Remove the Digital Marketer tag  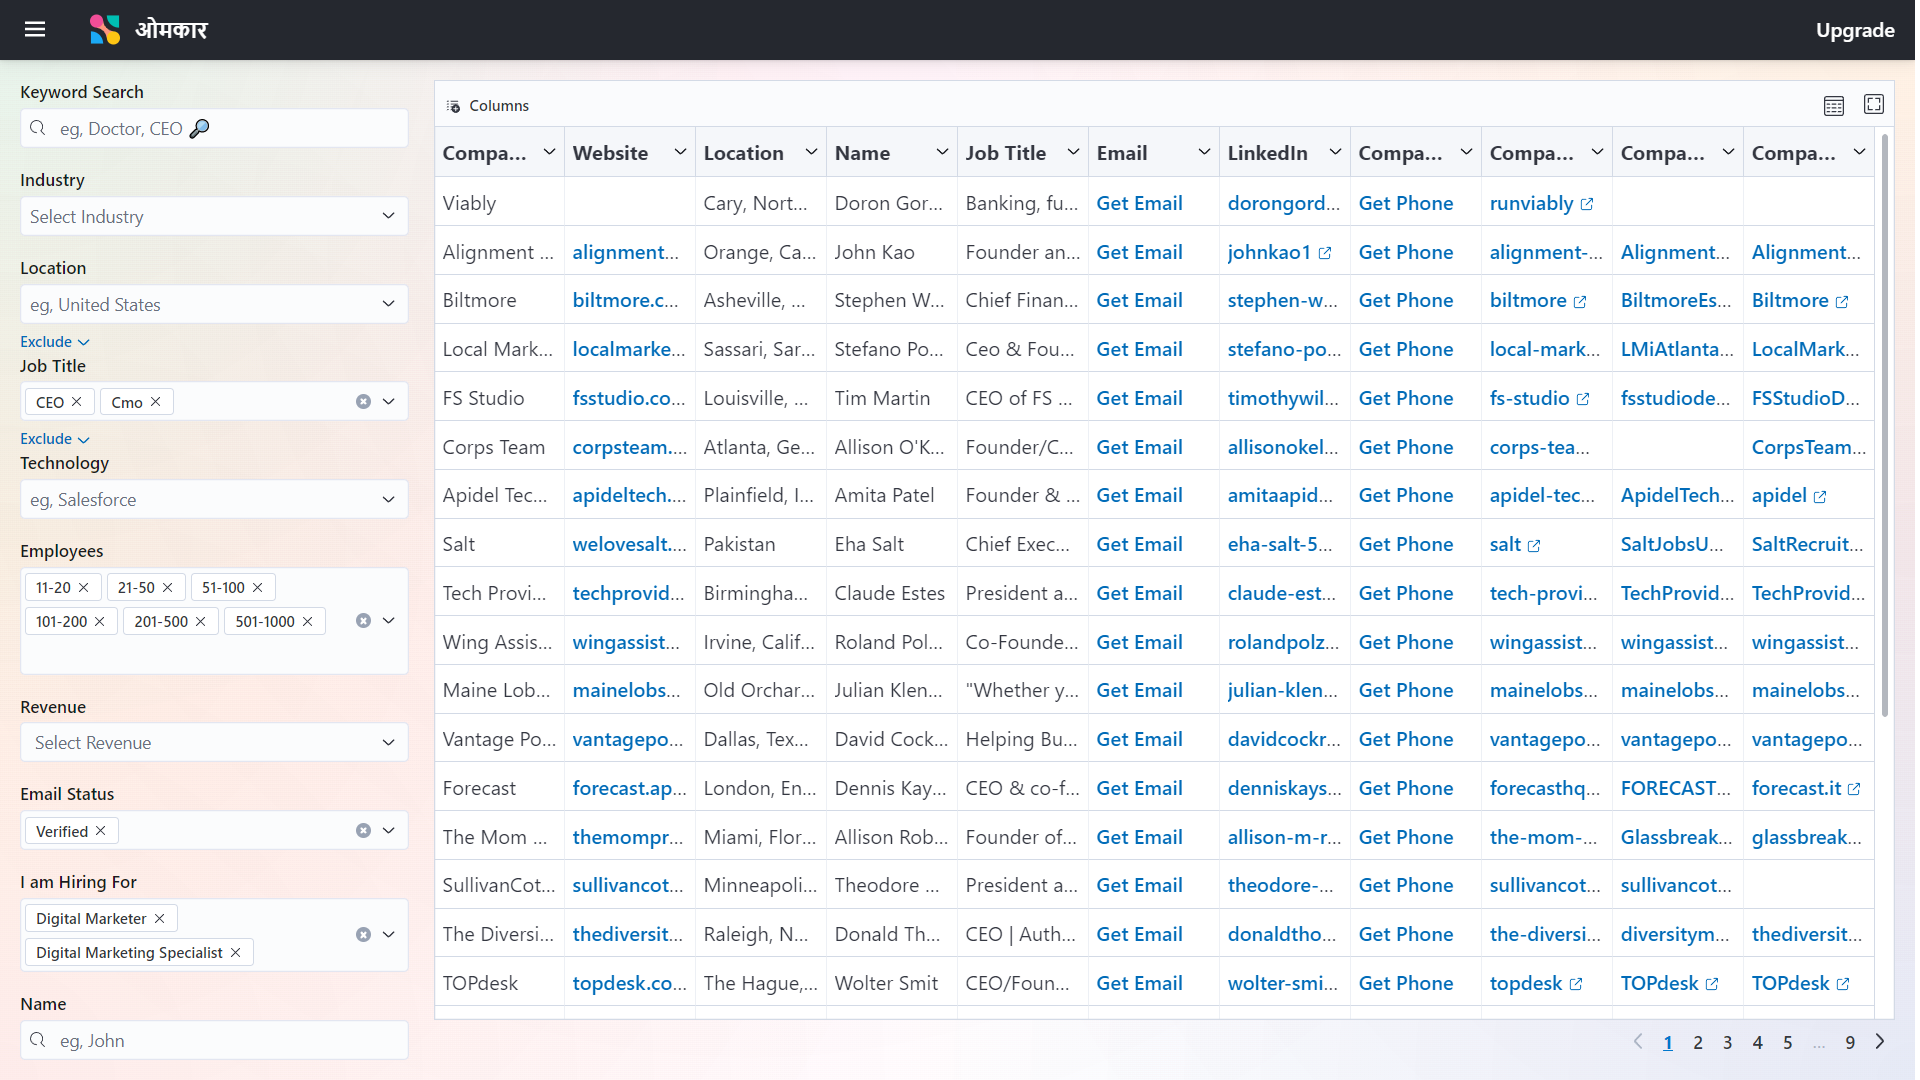160,919
